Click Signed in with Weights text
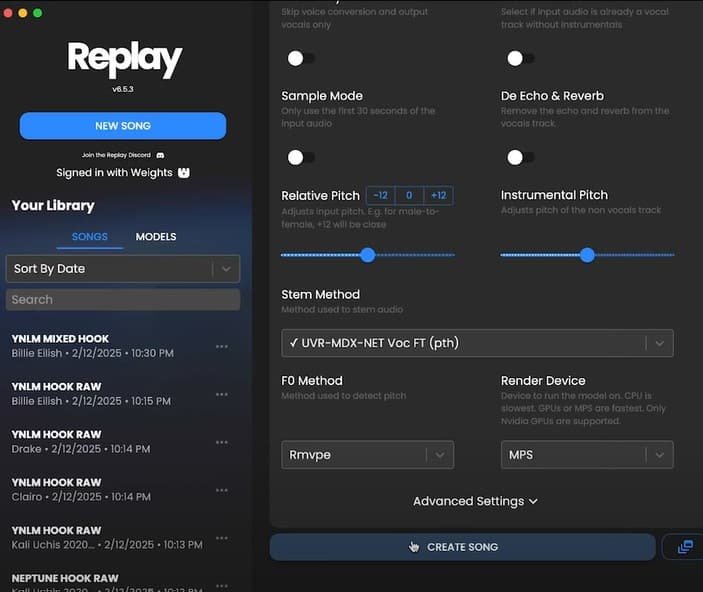703x592 pixels. pyautogui.click(x=114, y=173)
